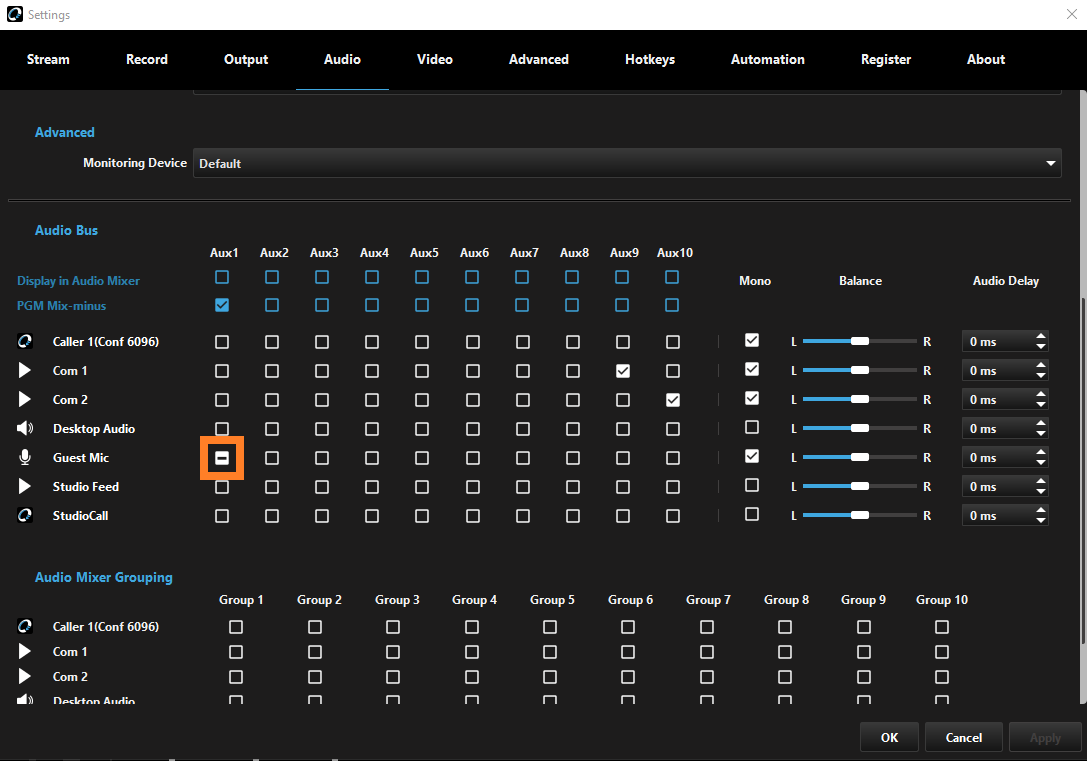
Task: Decrease Com 1 audio delay with down arrow
Action: (x=1041, y=375)
